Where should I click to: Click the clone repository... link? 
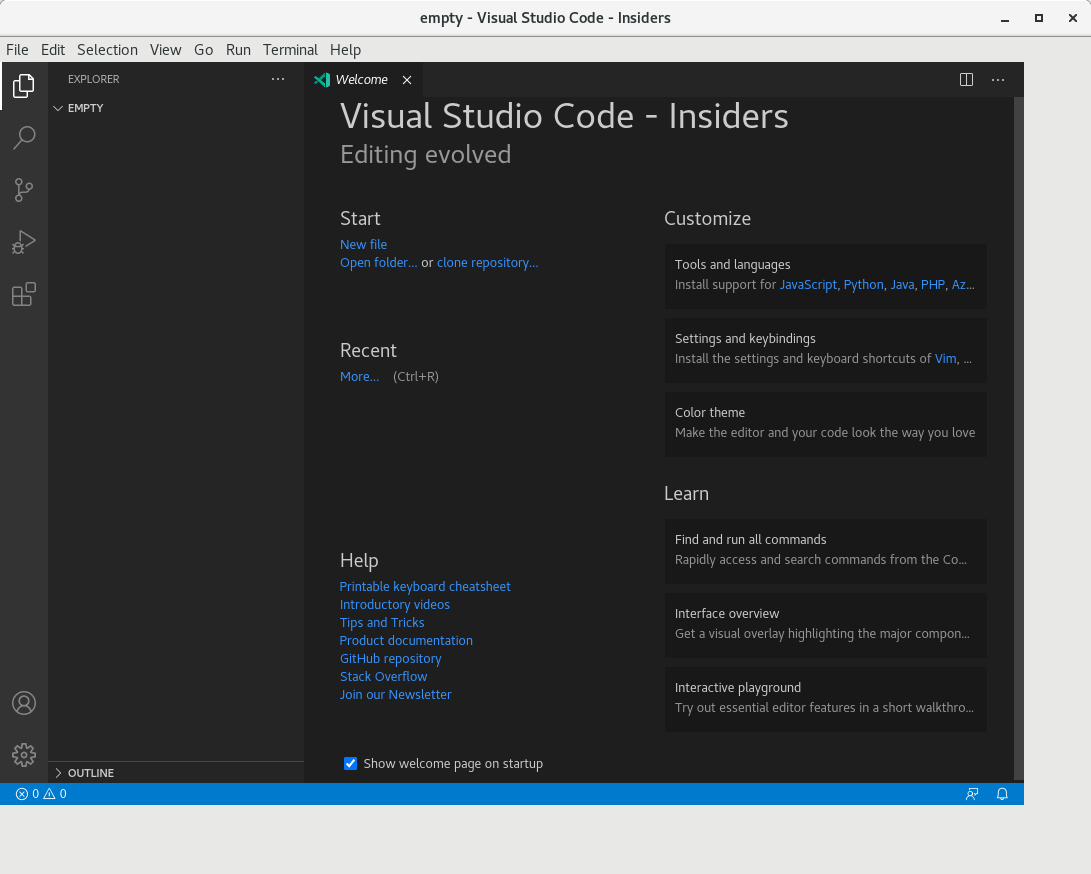(488, 262)
